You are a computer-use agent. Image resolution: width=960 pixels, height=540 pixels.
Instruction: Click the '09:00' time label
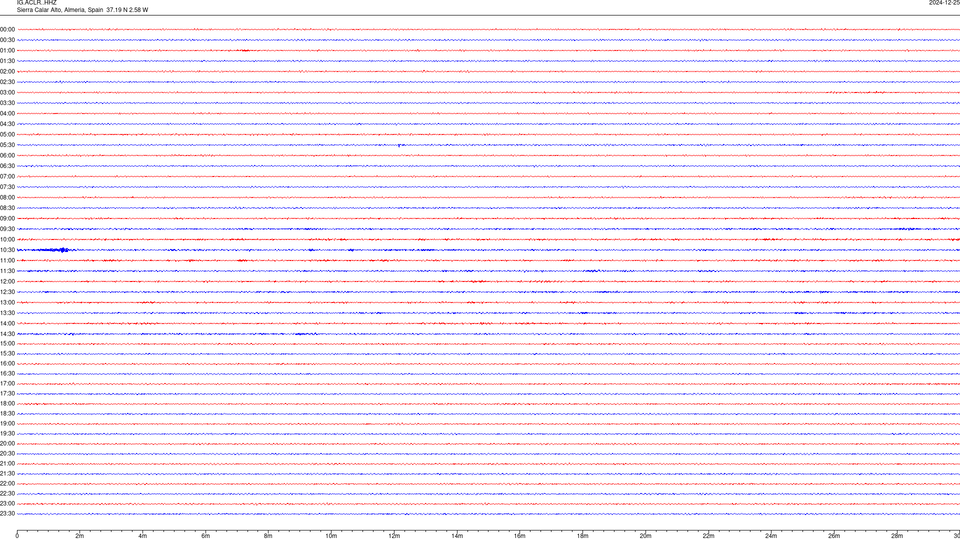(x=7, y=219)
